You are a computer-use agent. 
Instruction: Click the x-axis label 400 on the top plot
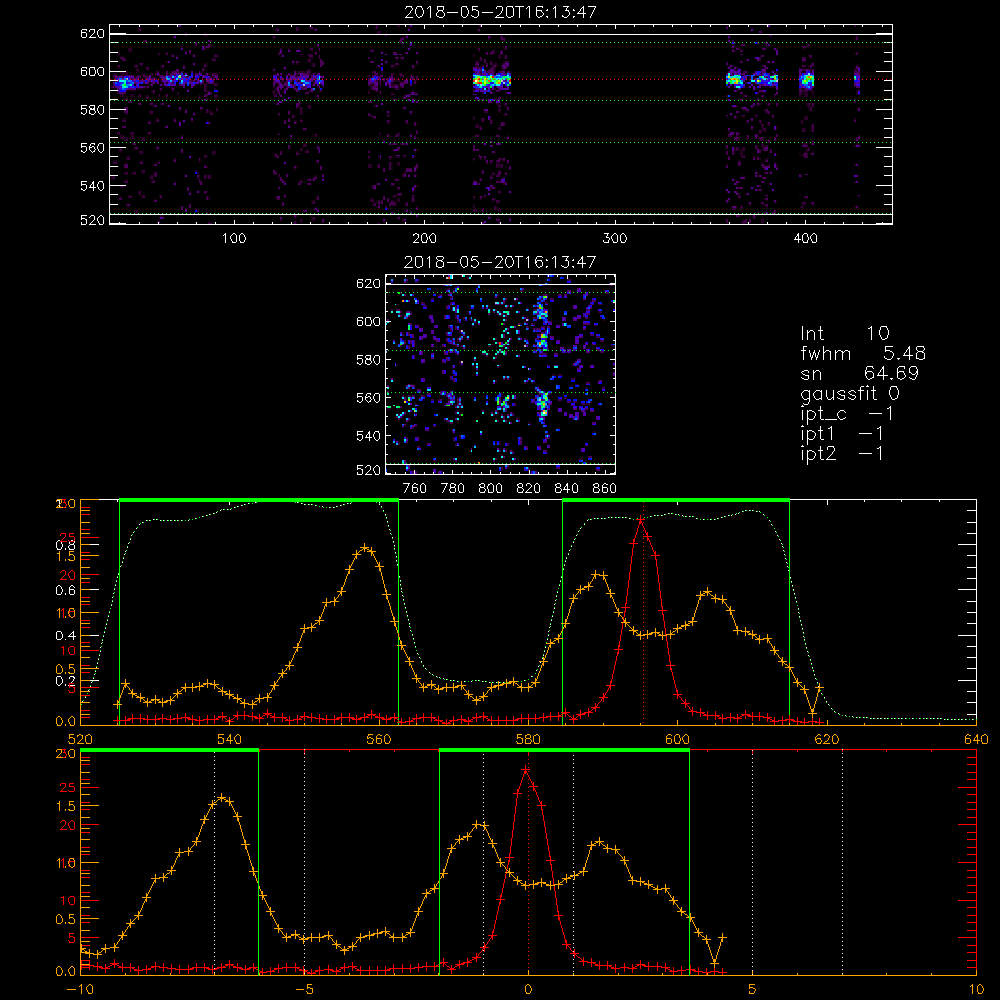coord(805,239)
